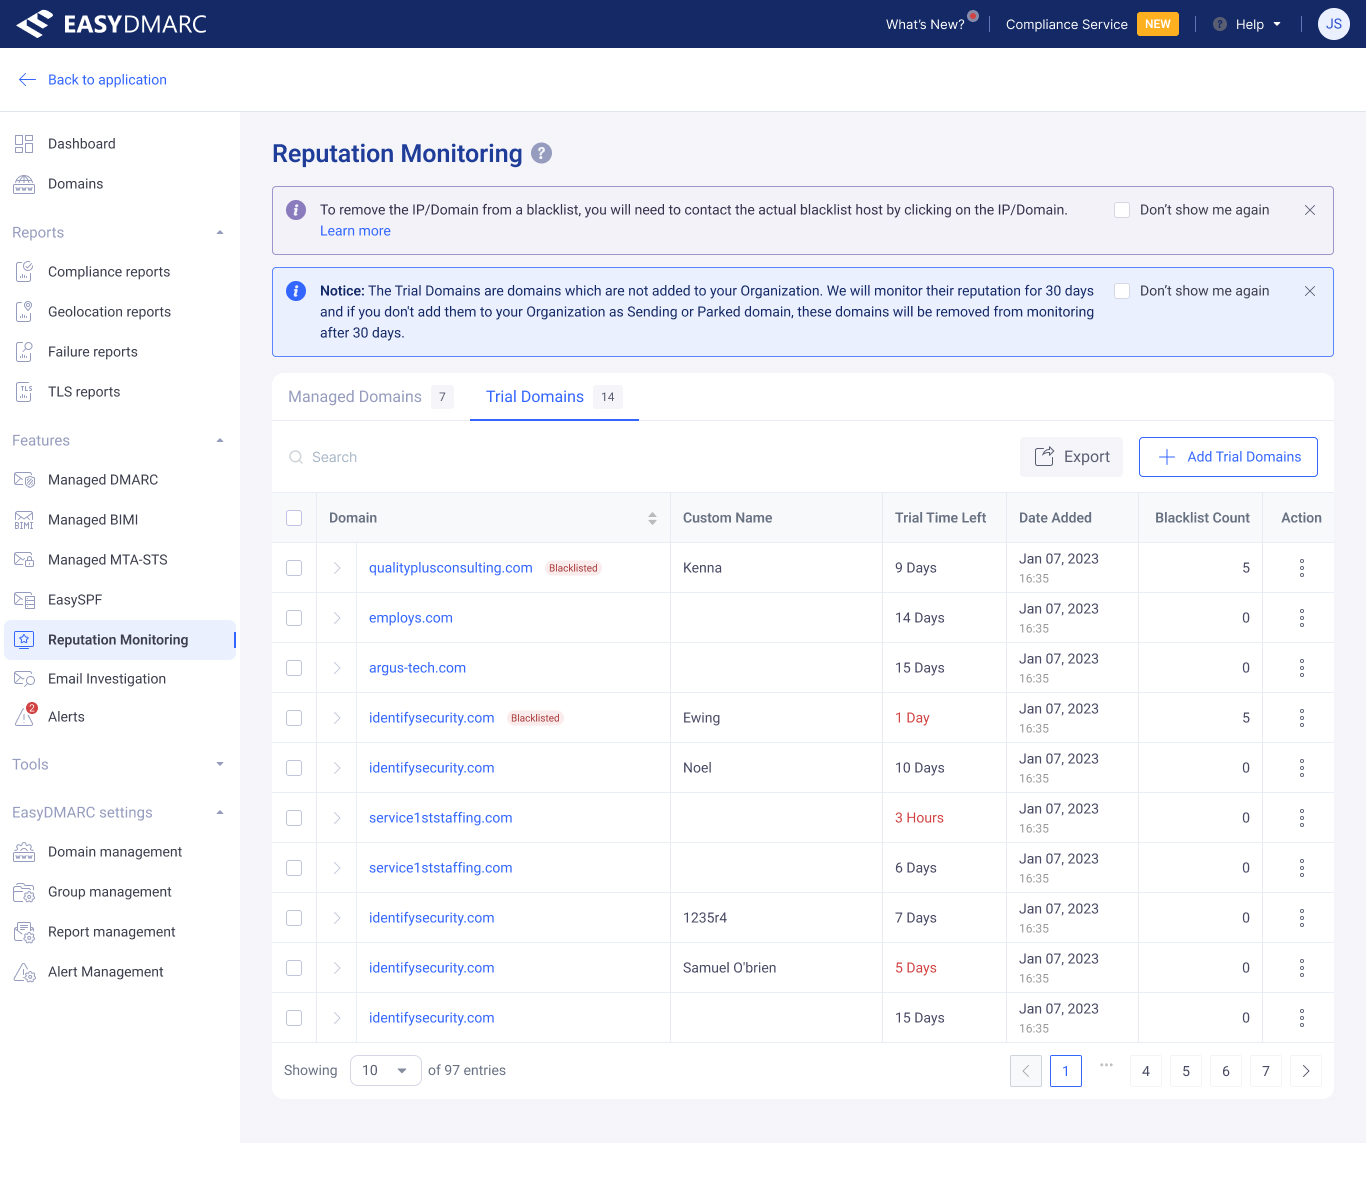This screenshot has width=1366, height=1179.
Task: Open action menu for qualityplusconsulting.com row
Action: click(x=1302, y=568)
